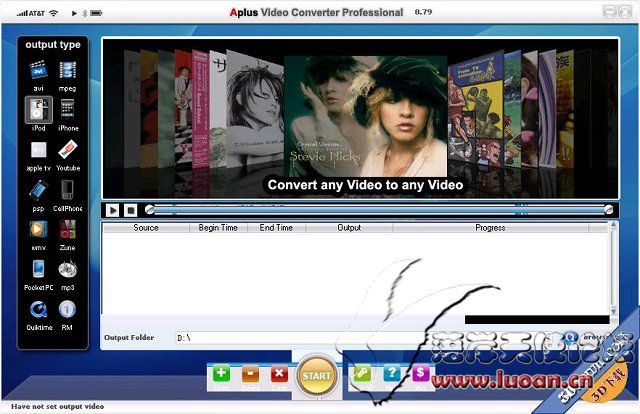Choose the iPod output format

(x=38, y=110)
